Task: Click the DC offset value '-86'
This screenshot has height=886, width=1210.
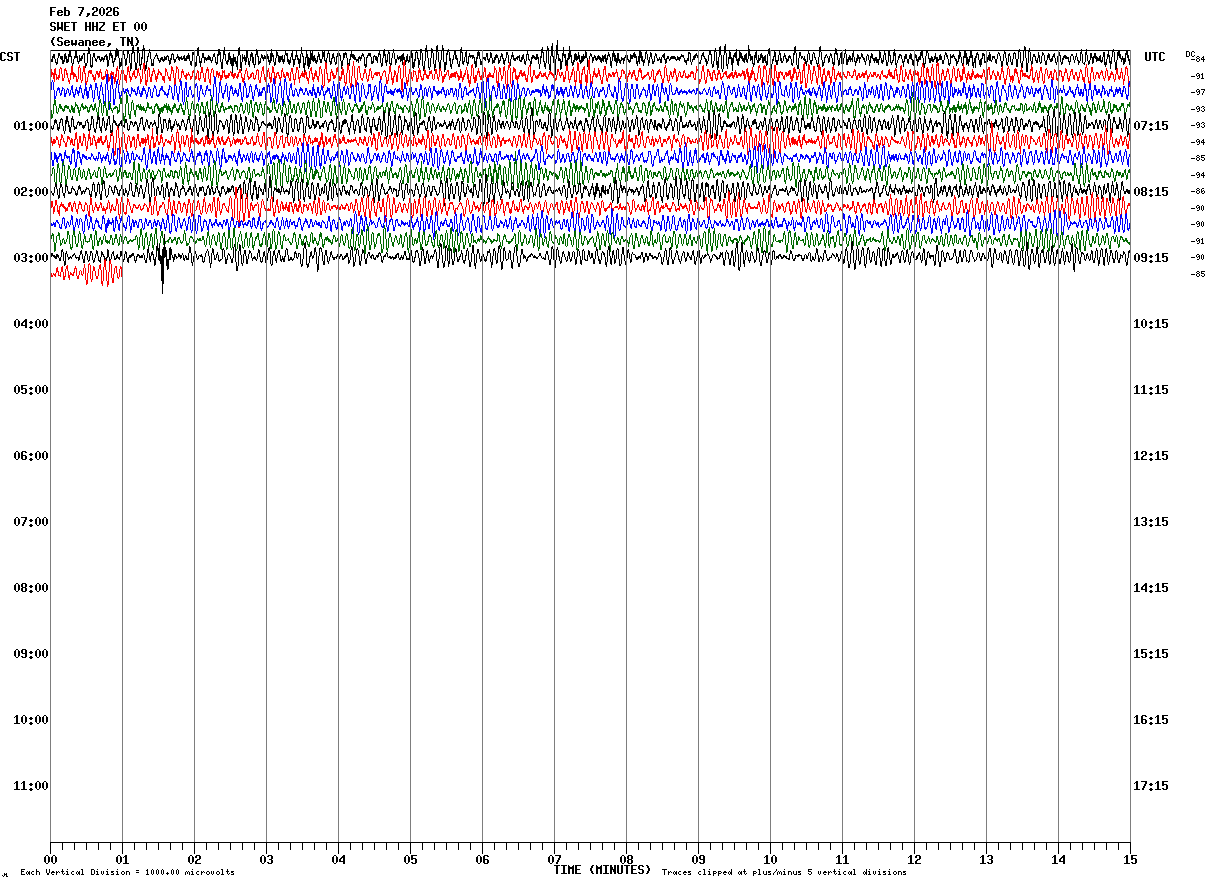Action: pos(1198,191)
